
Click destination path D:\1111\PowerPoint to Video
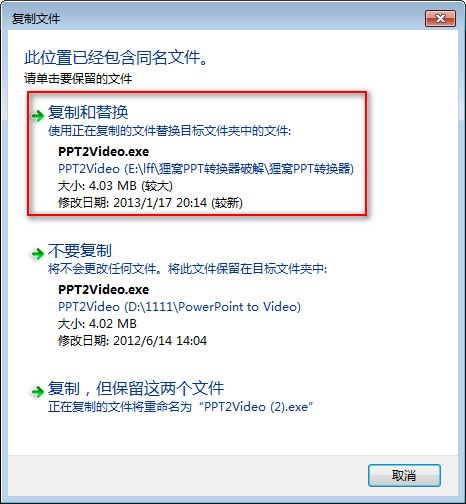[x=213, y=307]
